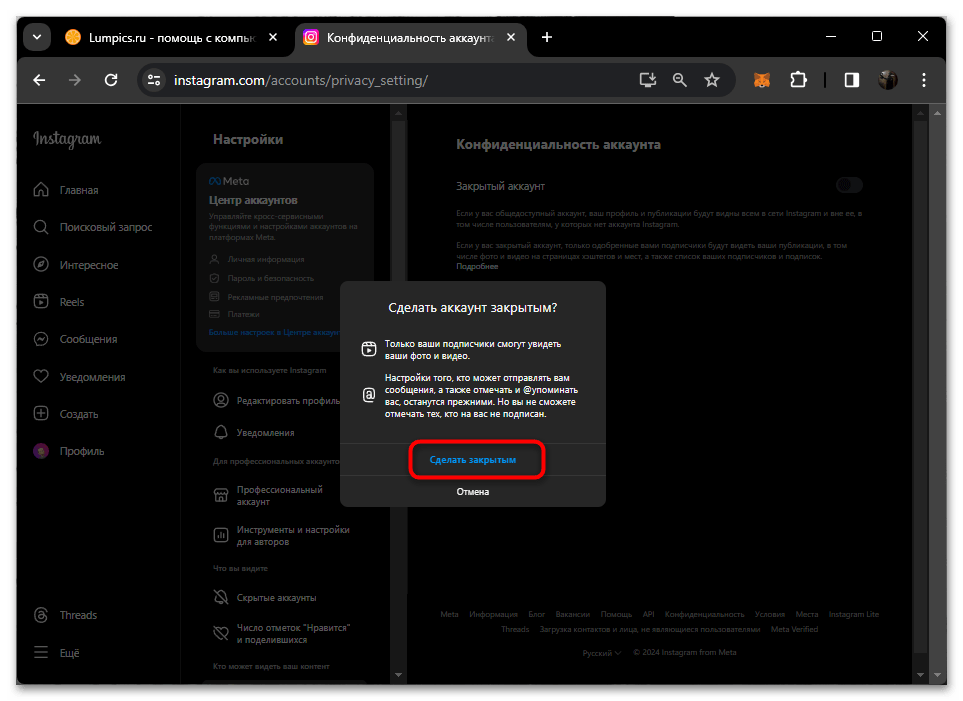The width and height of the screenshot is (963, 701).
Task: Click Meta footer link
Action: (x=449, y=614)
